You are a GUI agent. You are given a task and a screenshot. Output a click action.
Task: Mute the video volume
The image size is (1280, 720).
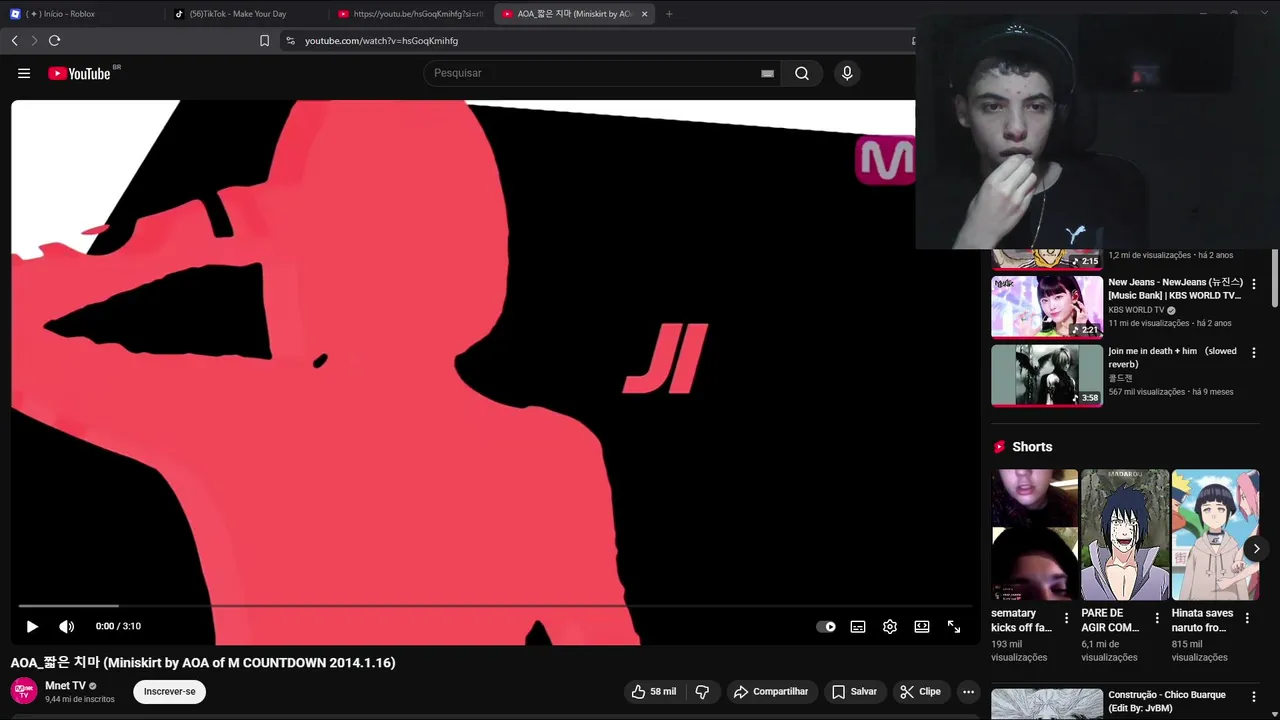(67, 627)
